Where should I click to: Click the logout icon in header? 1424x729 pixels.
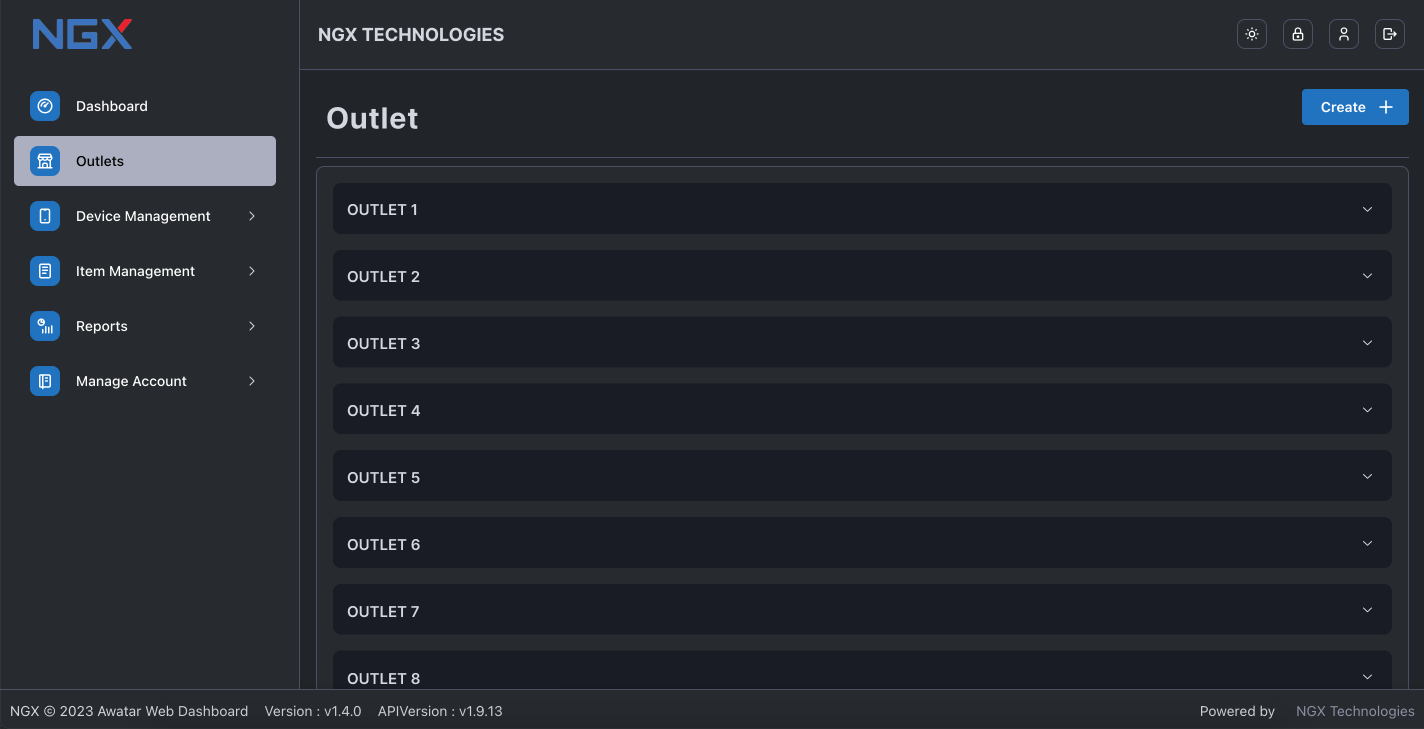point(1390,34)
